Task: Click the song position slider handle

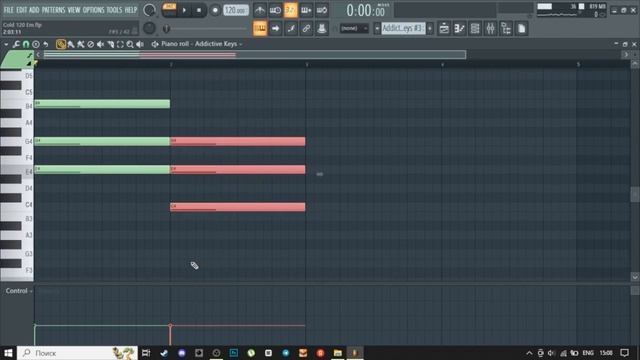Action: coord(166,29)
